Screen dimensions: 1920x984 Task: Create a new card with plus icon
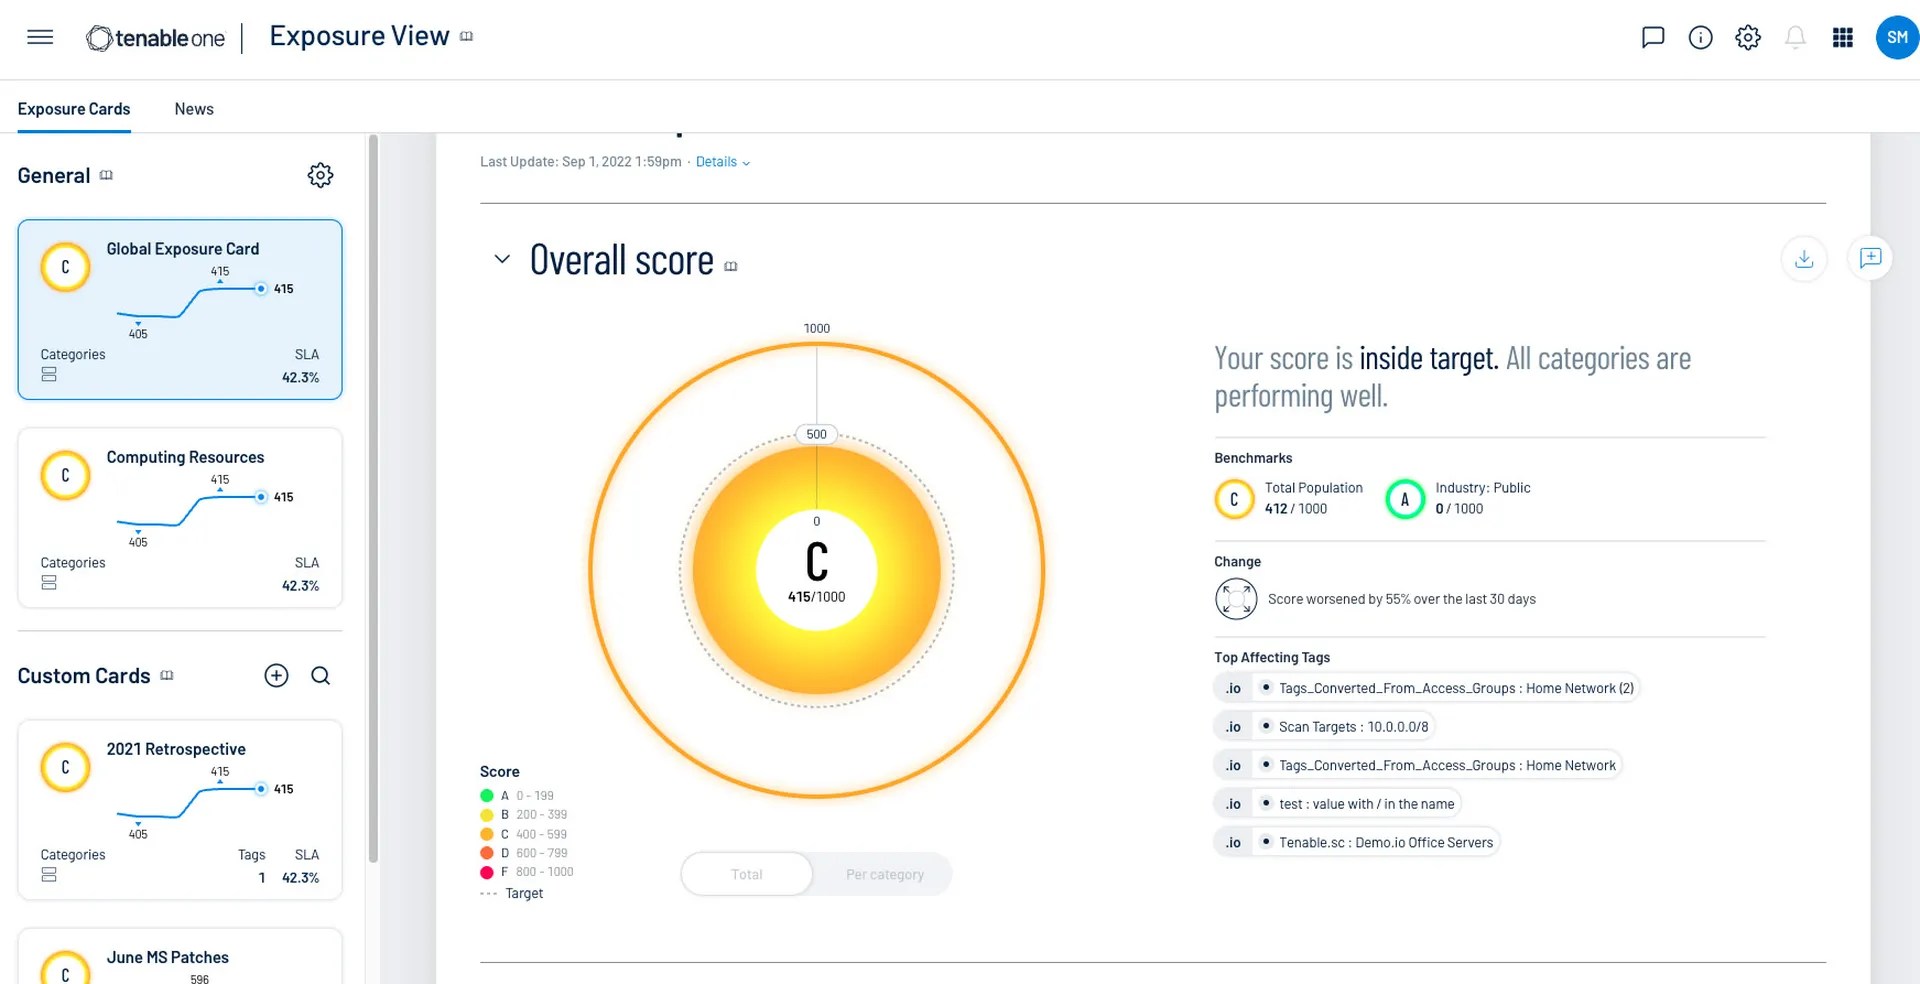[x=276, y=676]
